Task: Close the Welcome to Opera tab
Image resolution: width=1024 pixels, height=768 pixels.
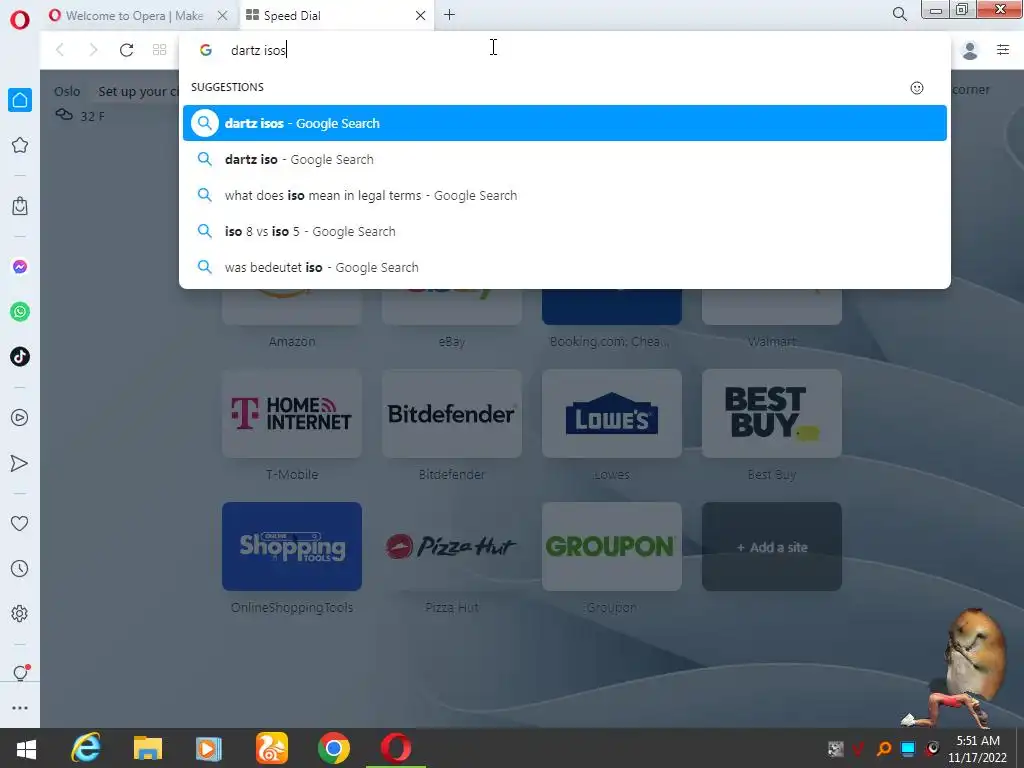Action: pyautogui.click(x=223, y=16)
